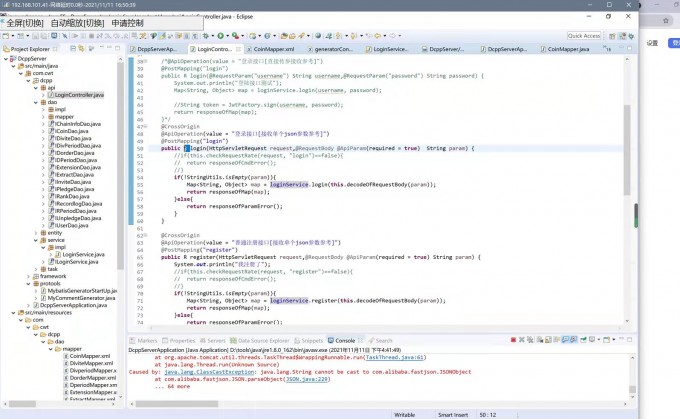Clear the Console output icon
Viewport: 680px width, 419px height.
click(539, 340)
